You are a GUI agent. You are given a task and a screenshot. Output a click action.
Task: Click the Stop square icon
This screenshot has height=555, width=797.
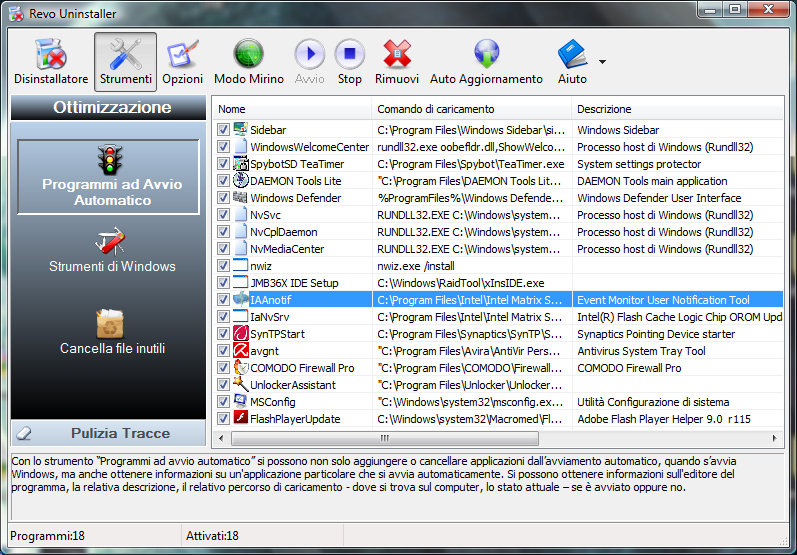[350, 54]
